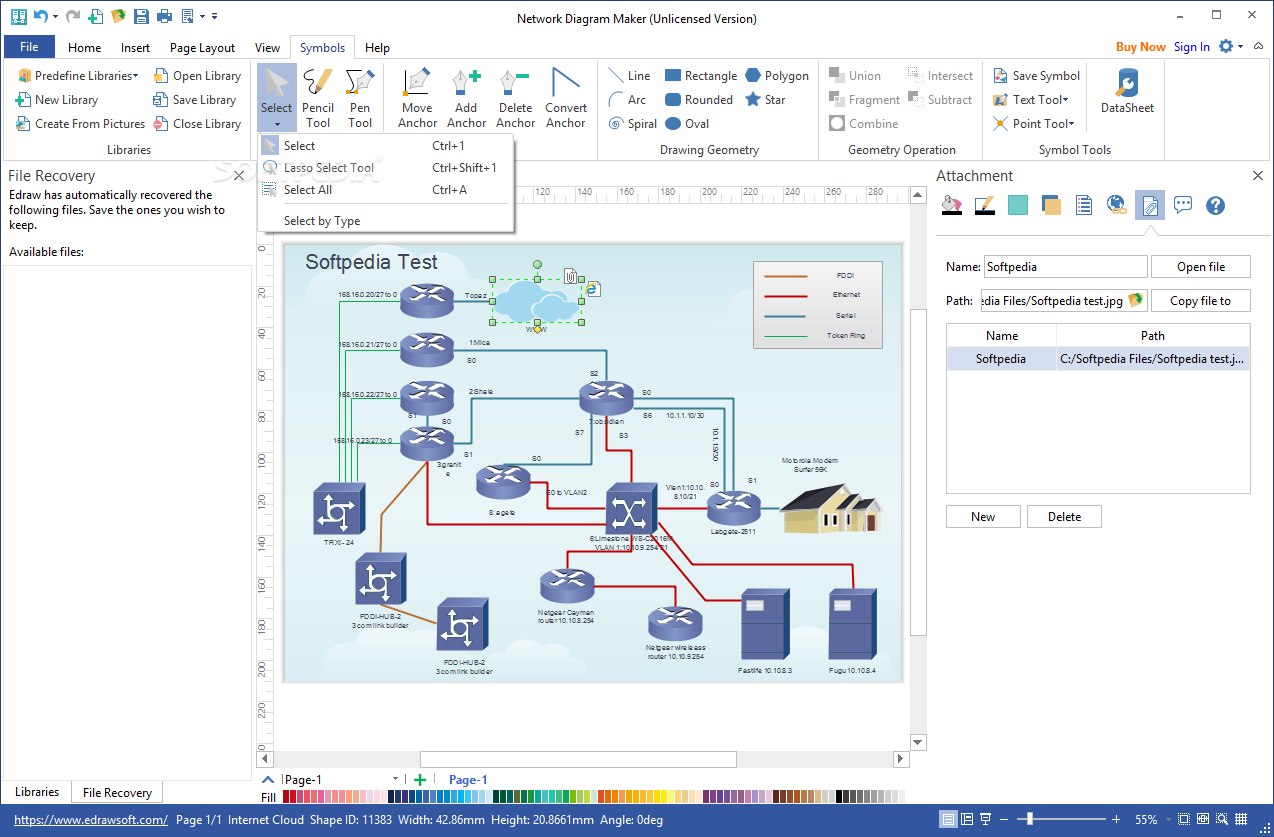Viewport: 1274px width, 837px height.
Task: Switch to the Insert ribbon tab
Action: (135, 47)
